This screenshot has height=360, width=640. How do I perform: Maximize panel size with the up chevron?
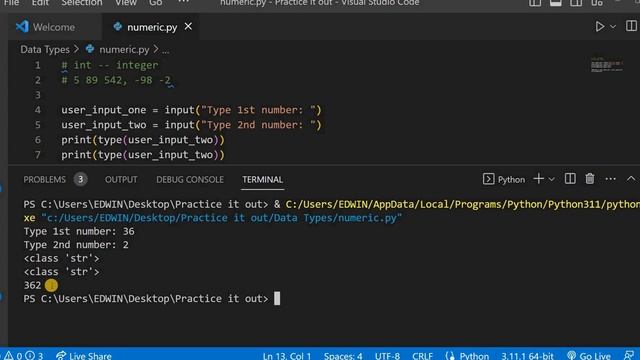pyautogui.click(x=631, y=179)
